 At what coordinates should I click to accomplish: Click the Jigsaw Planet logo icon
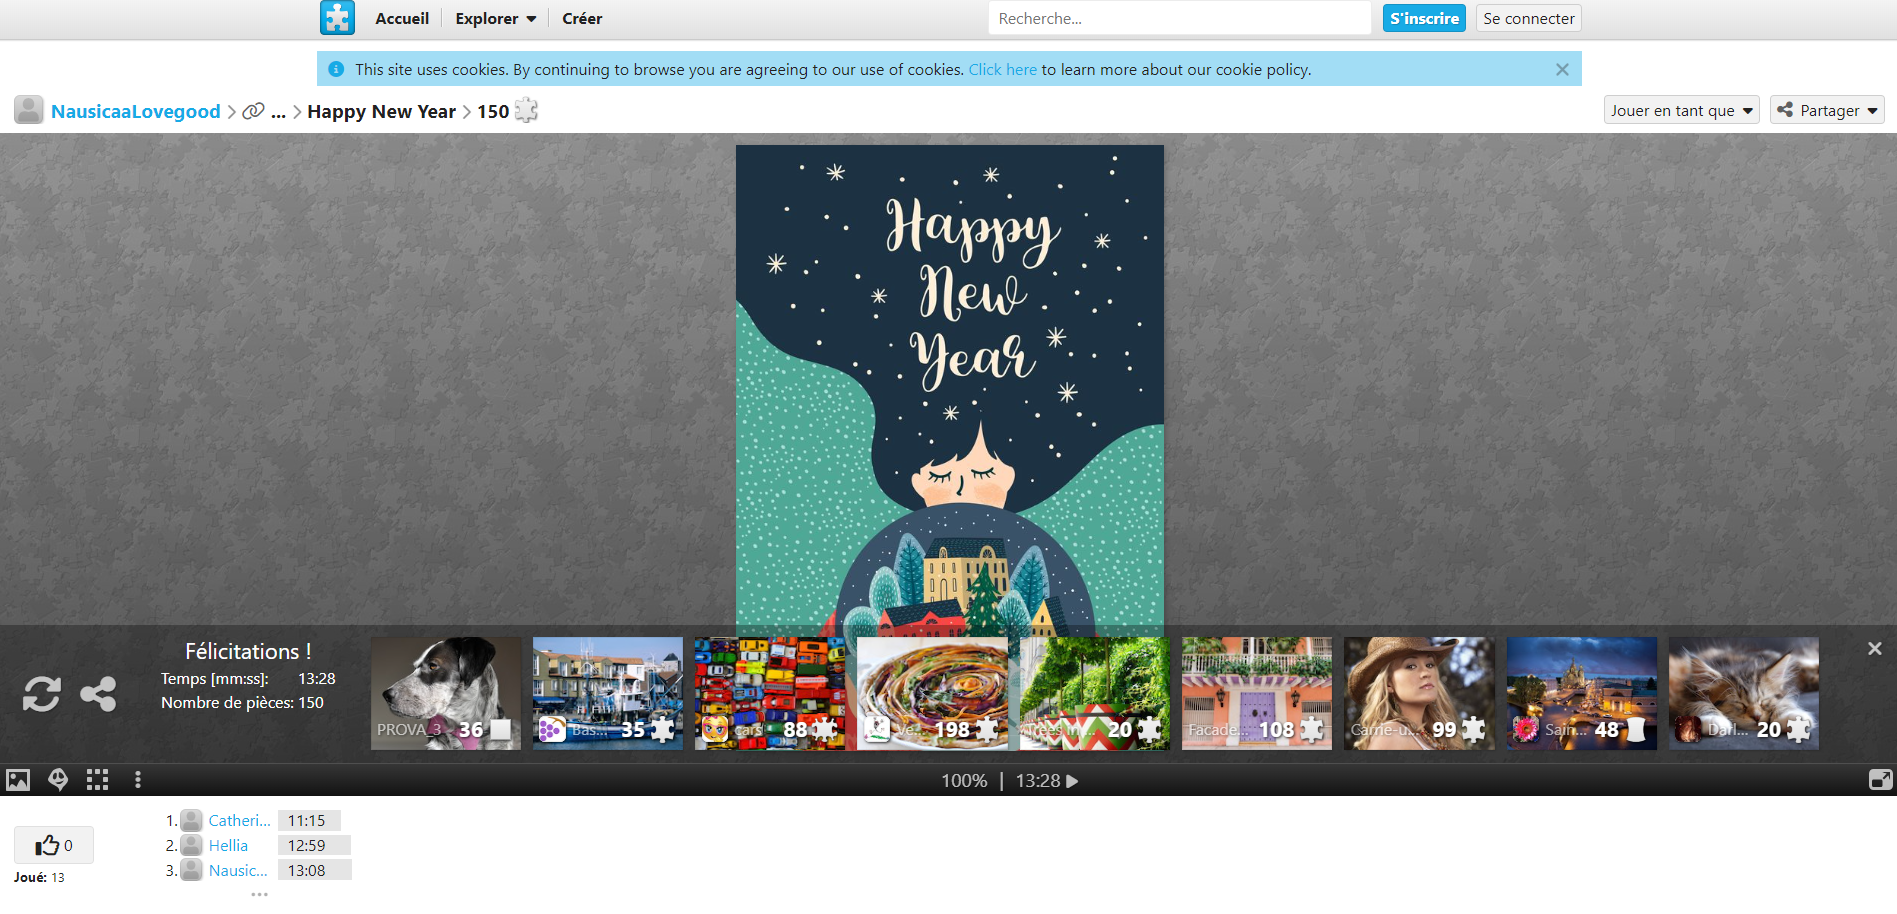point(337,18)
